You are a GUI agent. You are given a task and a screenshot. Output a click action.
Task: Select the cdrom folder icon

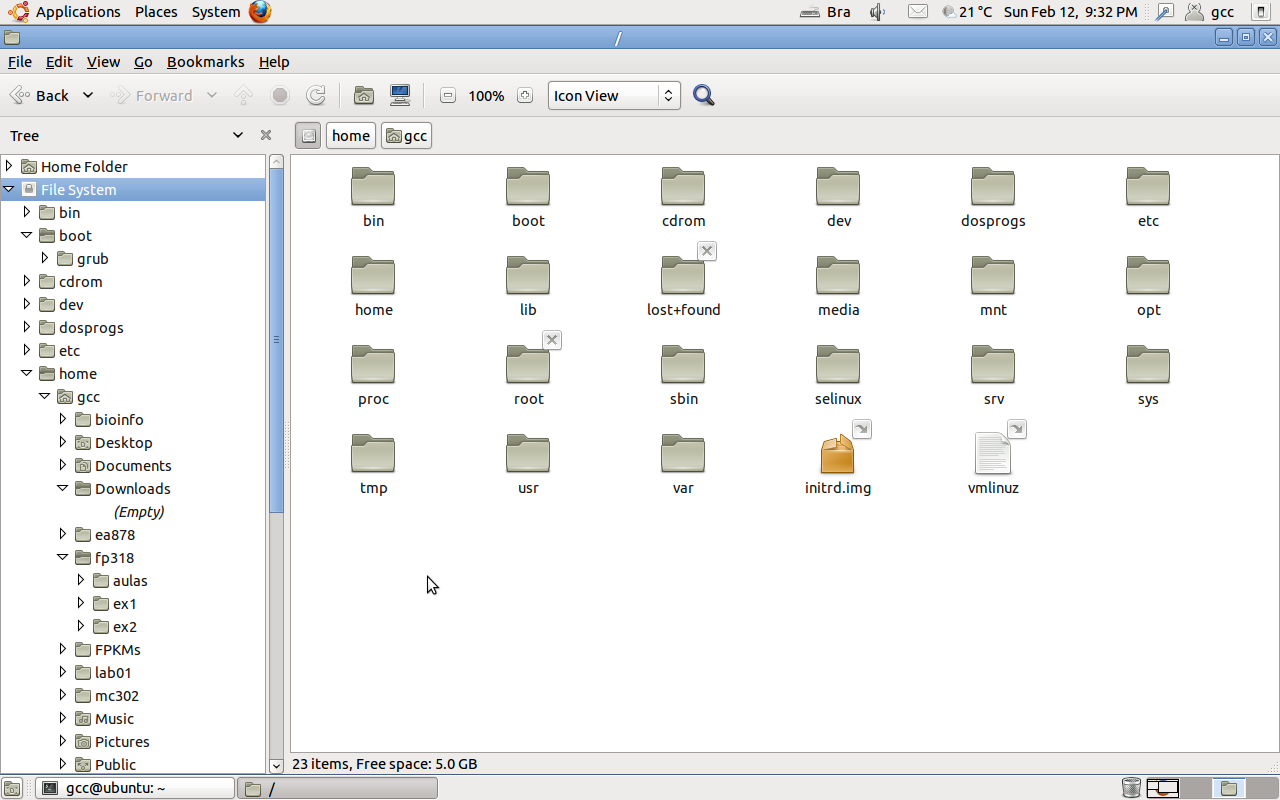683,187
